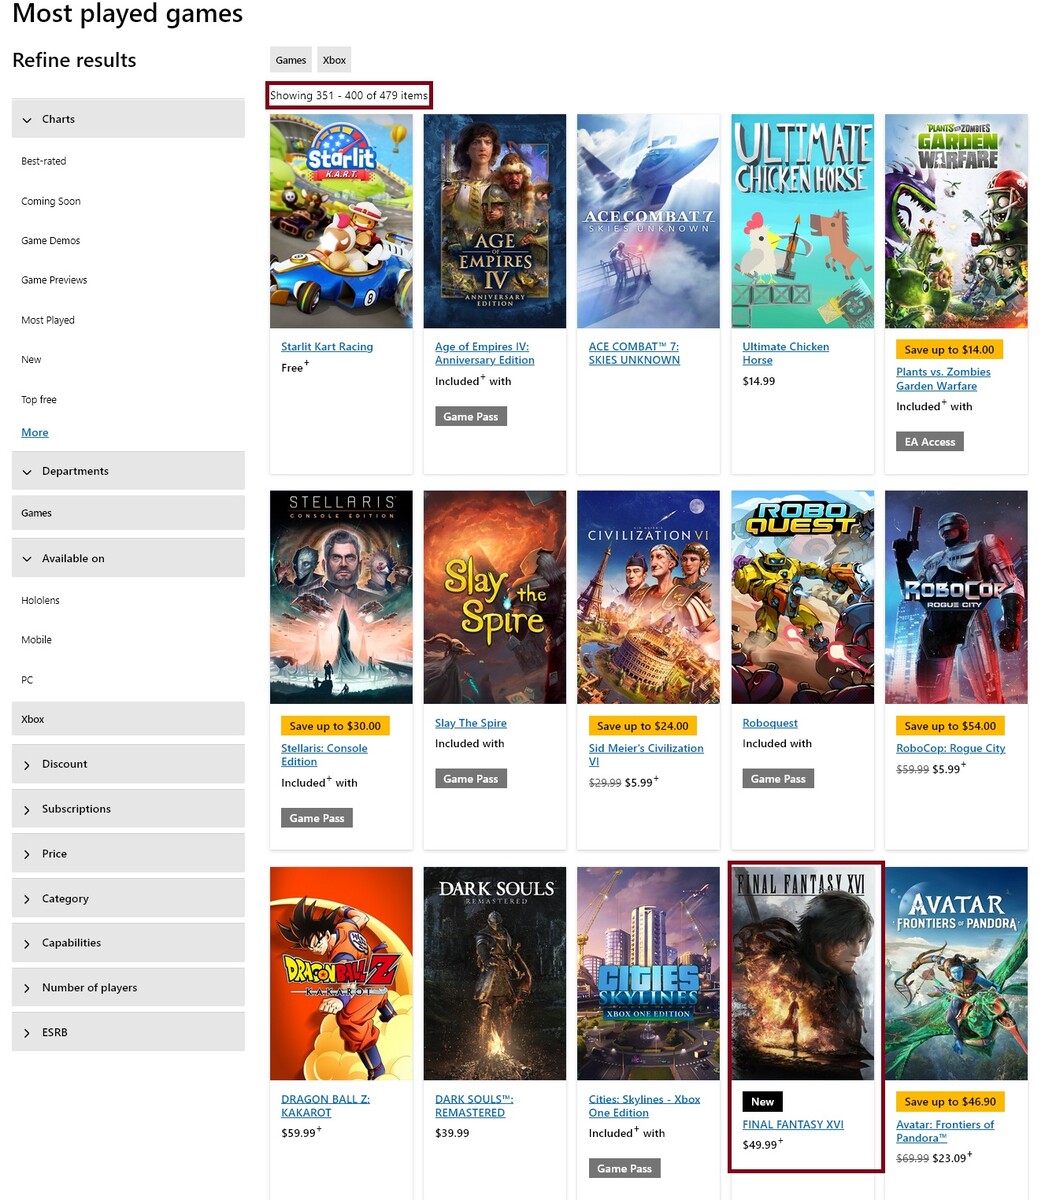
Task: Select the Coming Soon chart filter
Action: (51, 201)
